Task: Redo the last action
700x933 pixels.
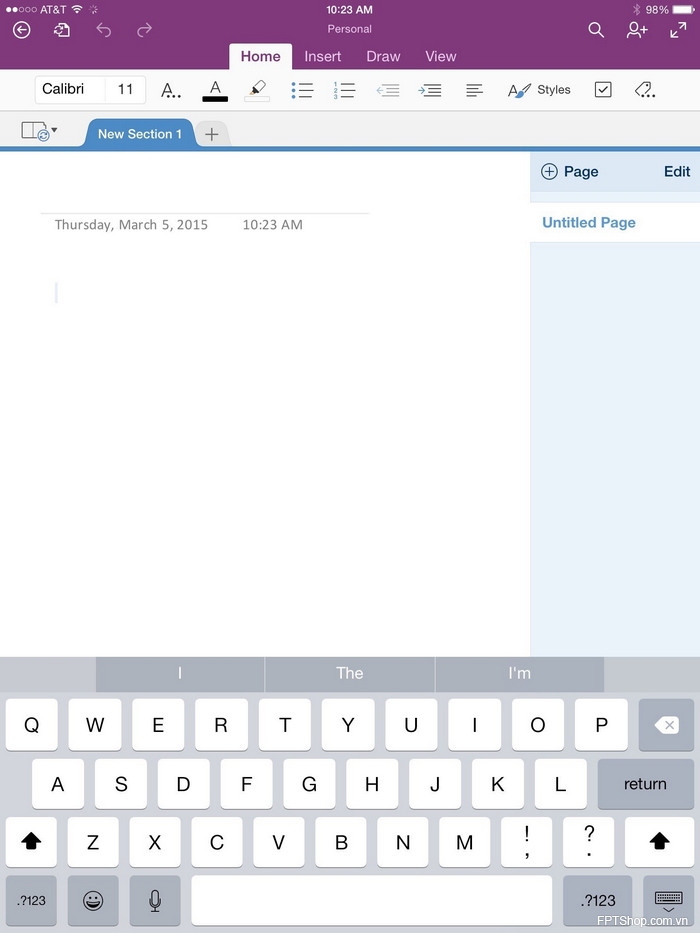Action: (x=144, y=30)
